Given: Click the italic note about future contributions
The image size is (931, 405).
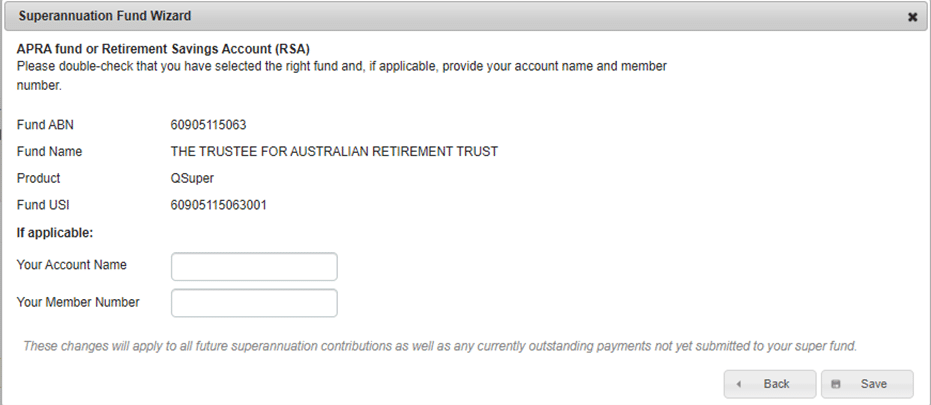Looking at the screenshot, I should pos(440,346).
